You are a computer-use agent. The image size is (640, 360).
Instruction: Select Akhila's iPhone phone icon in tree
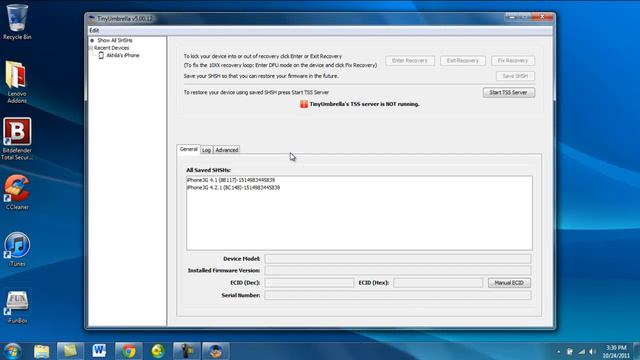click(101, 55)
